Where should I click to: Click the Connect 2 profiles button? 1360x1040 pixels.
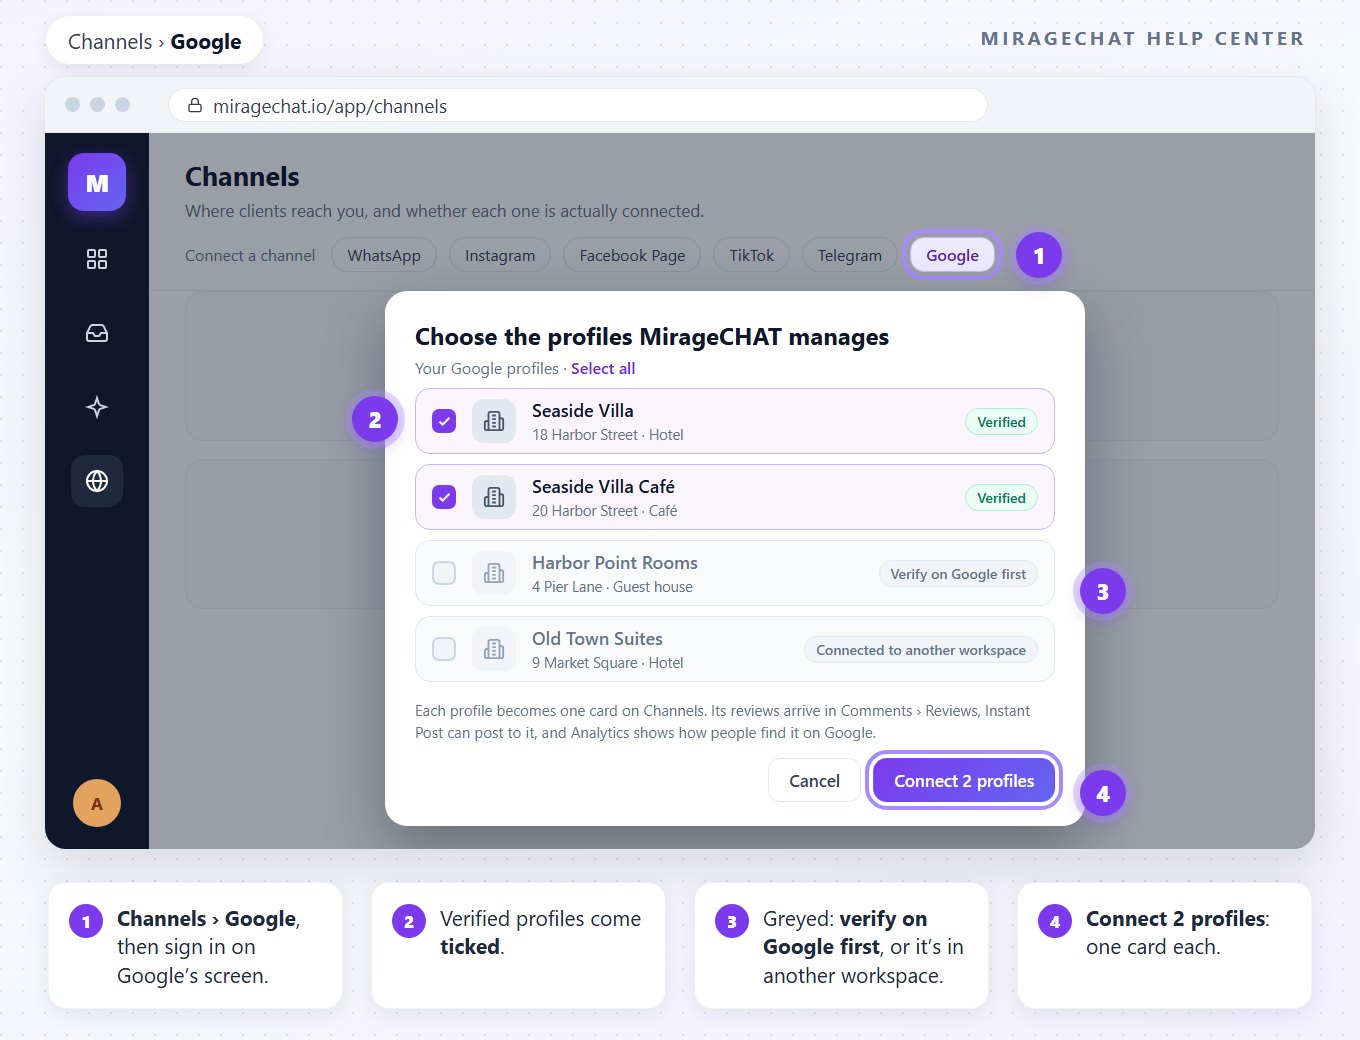click(964, 781)
